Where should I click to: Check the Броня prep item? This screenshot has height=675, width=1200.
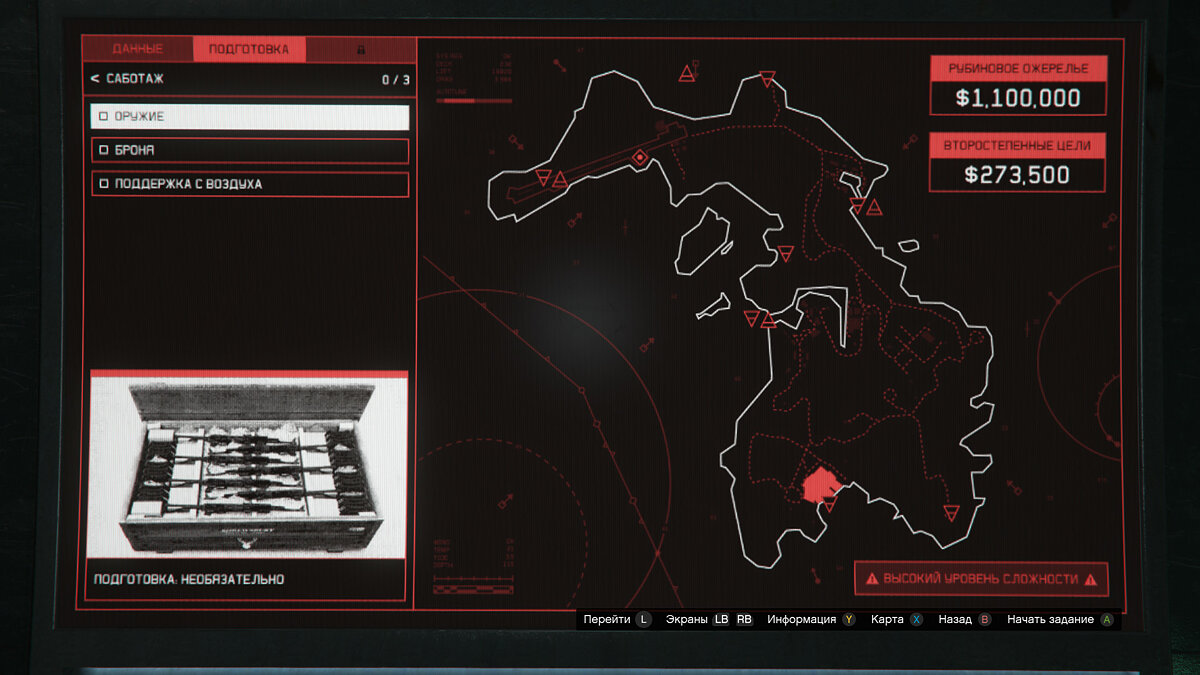104,151
